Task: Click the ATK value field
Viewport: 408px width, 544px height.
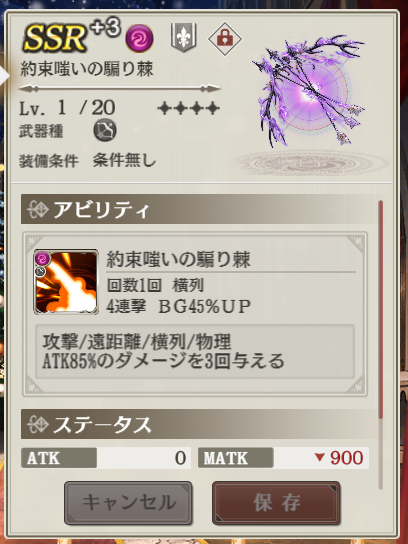Action: click(106, 458)
